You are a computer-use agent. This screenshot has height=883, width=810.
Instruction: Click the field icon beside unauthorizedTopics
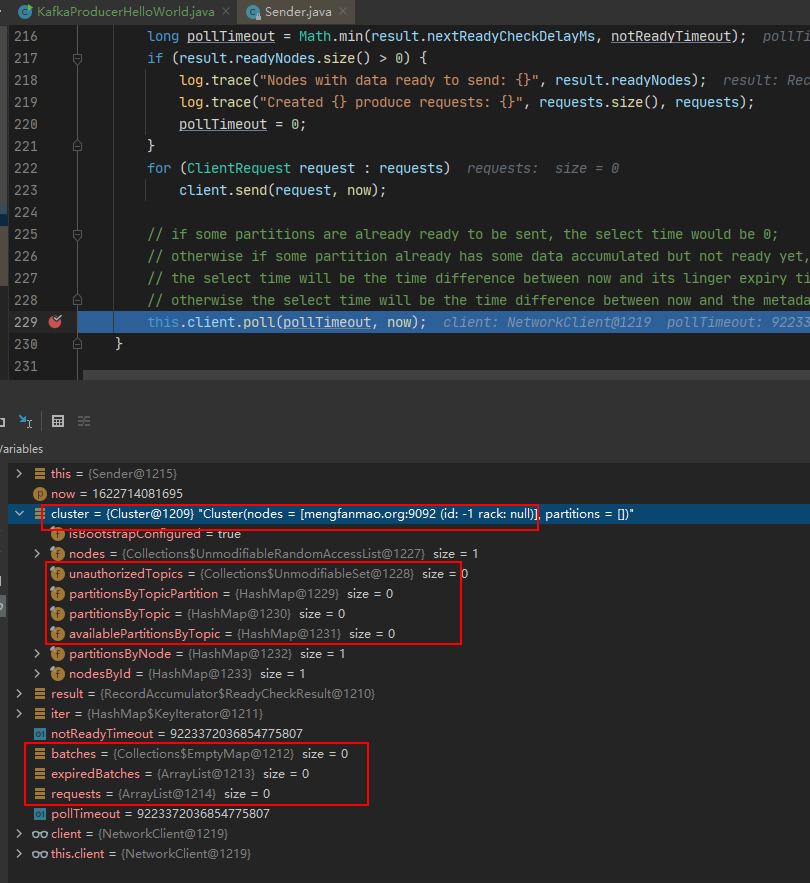click(x=57, y=573)
